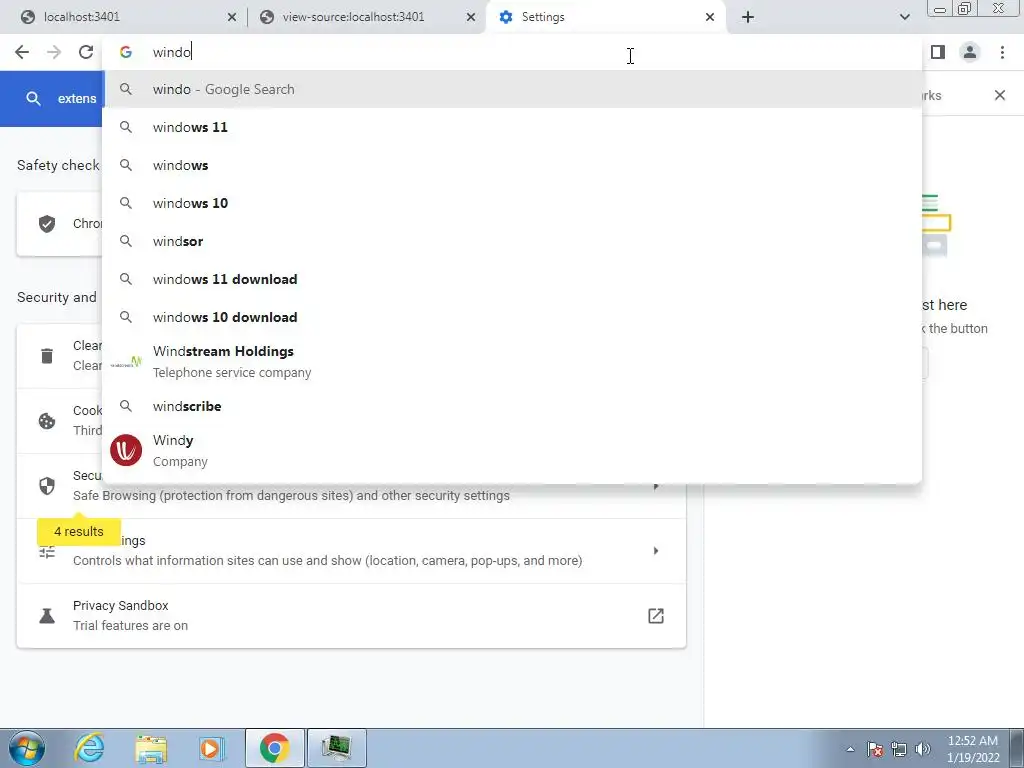Click the Cookies icon
Image resolution: width=1024 pixels, height=768 pixels.
point(47,421)
